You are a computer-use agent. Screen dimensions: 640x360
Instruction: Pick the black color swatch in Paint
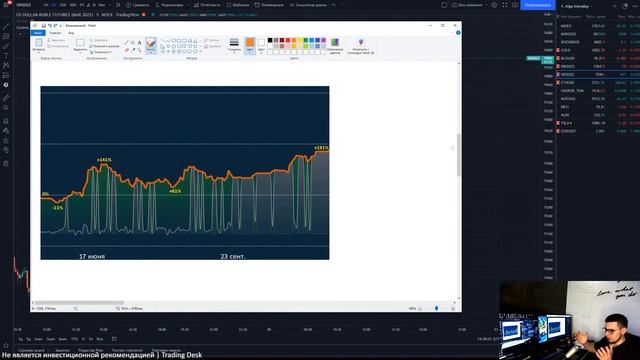(270, 40)
